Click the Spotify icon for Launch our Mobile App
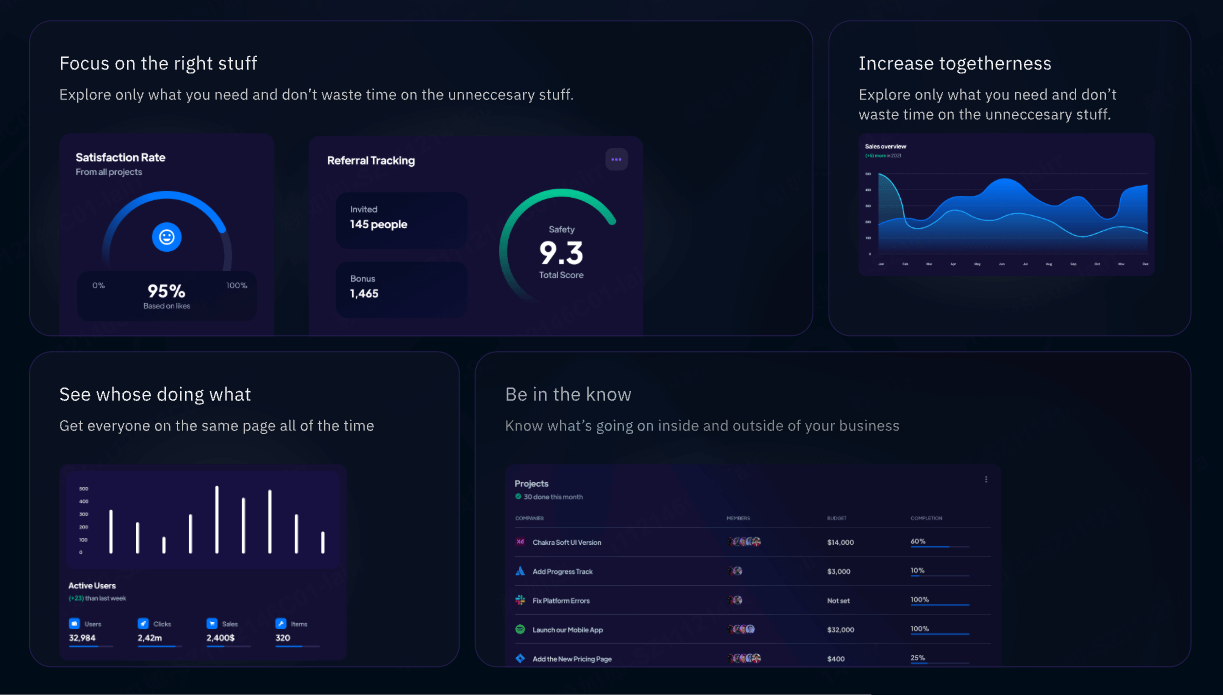1223x695 pixels. click(520, 629)
